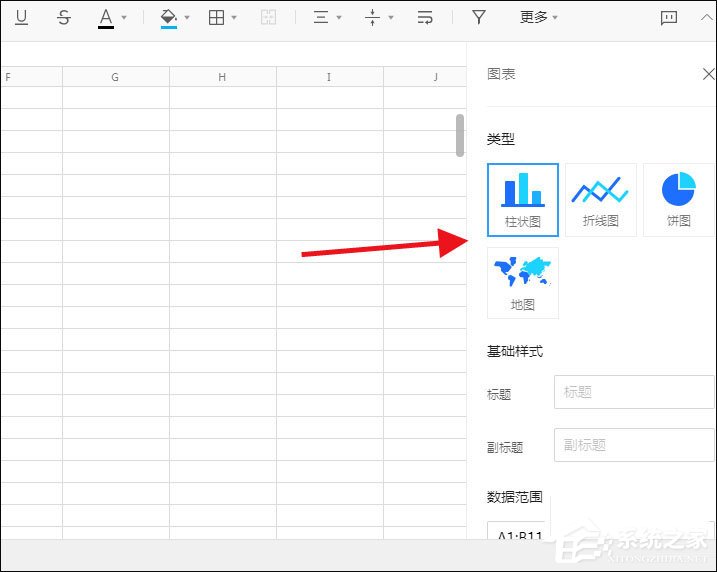Viewport: 717px width, 572px height.
Task: Click the filter funnel icon
Action: coord(479,17)
